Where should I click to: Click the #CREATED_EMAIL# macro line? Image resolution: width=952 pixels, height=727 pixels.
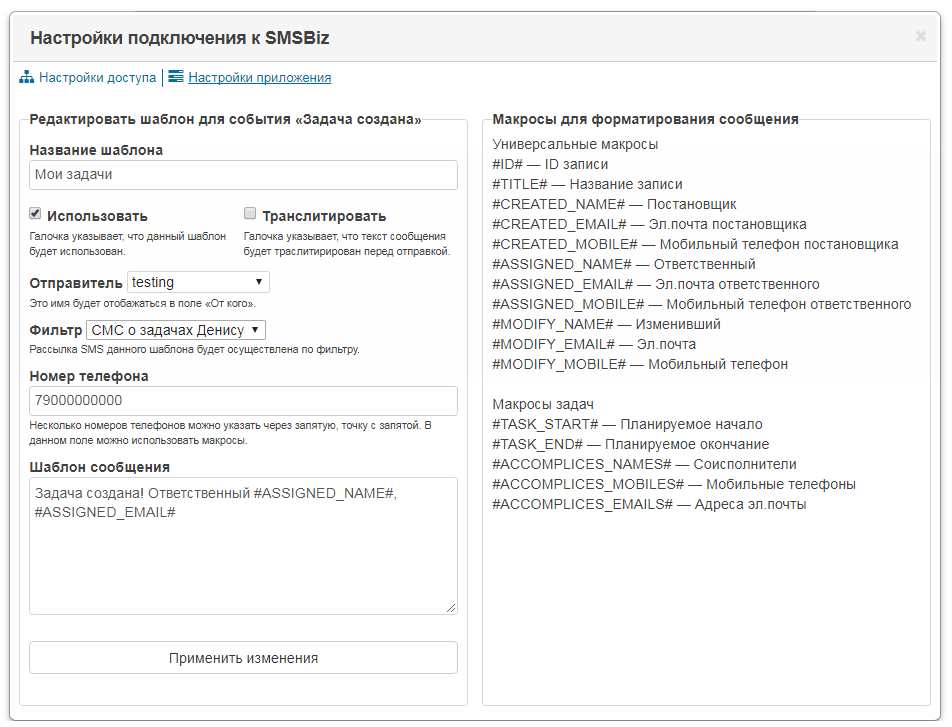(649, 224)
